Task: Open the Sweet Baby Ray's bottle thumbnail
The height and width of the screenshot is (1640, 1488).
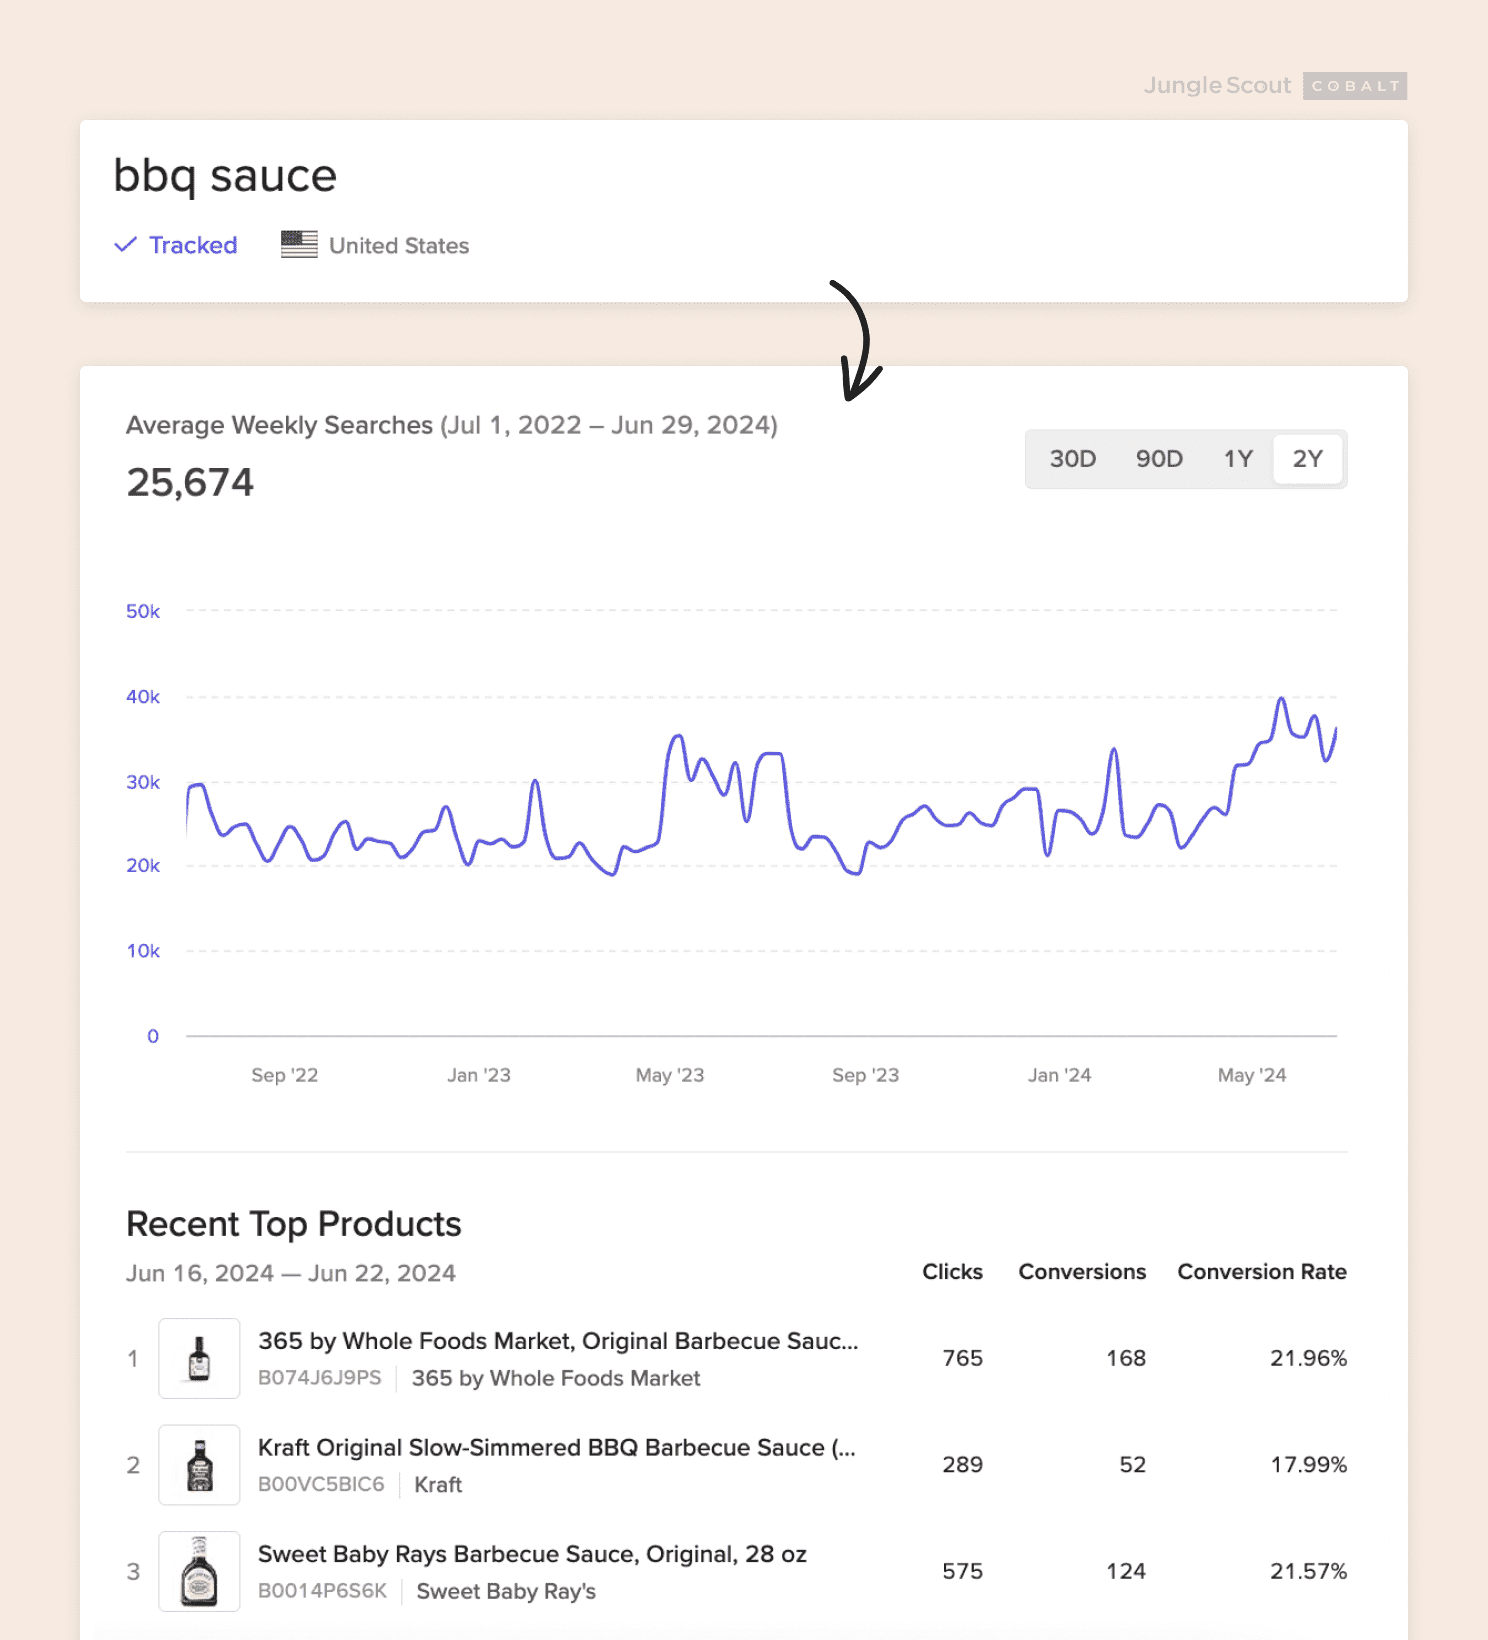Action: [199, 1571]
